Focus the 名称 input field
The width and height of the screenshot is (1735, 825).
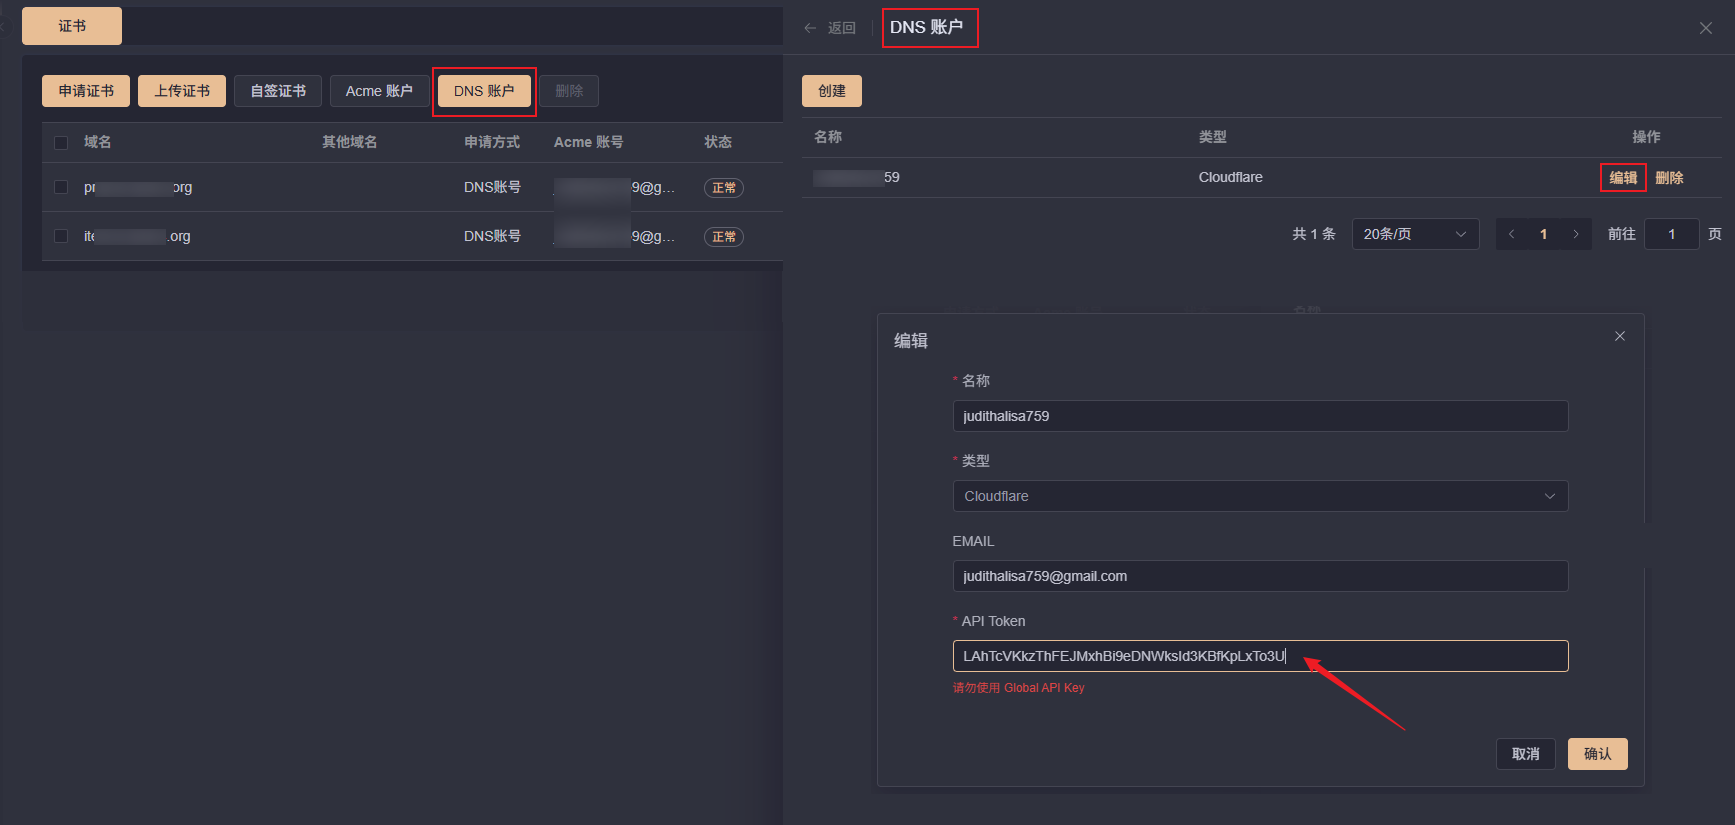[x=1260, y=416]
